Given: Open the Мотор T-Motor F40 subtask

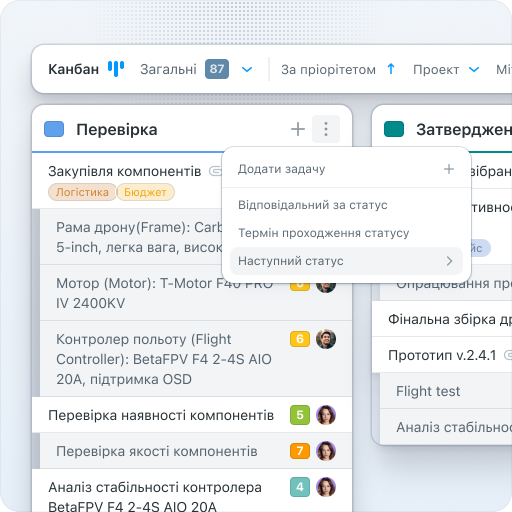Looking at the screenshot, I should tap(165, 293).
